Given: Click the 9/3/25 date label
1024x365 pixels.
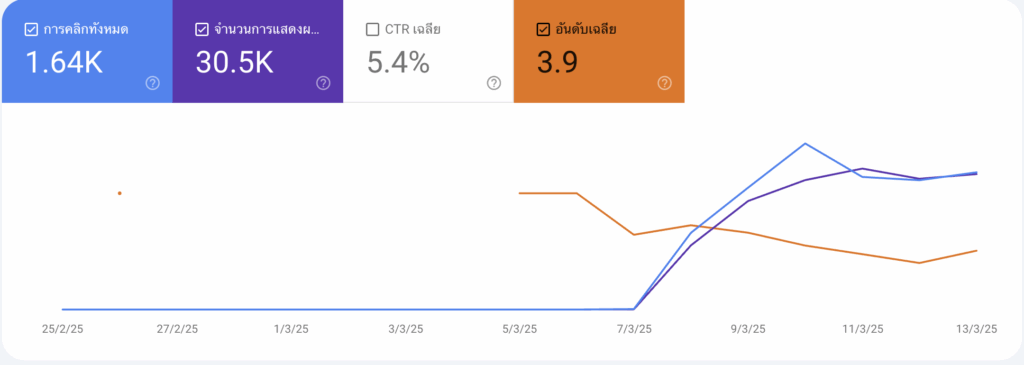Looking at the screenshot, I should click(749, 329).
